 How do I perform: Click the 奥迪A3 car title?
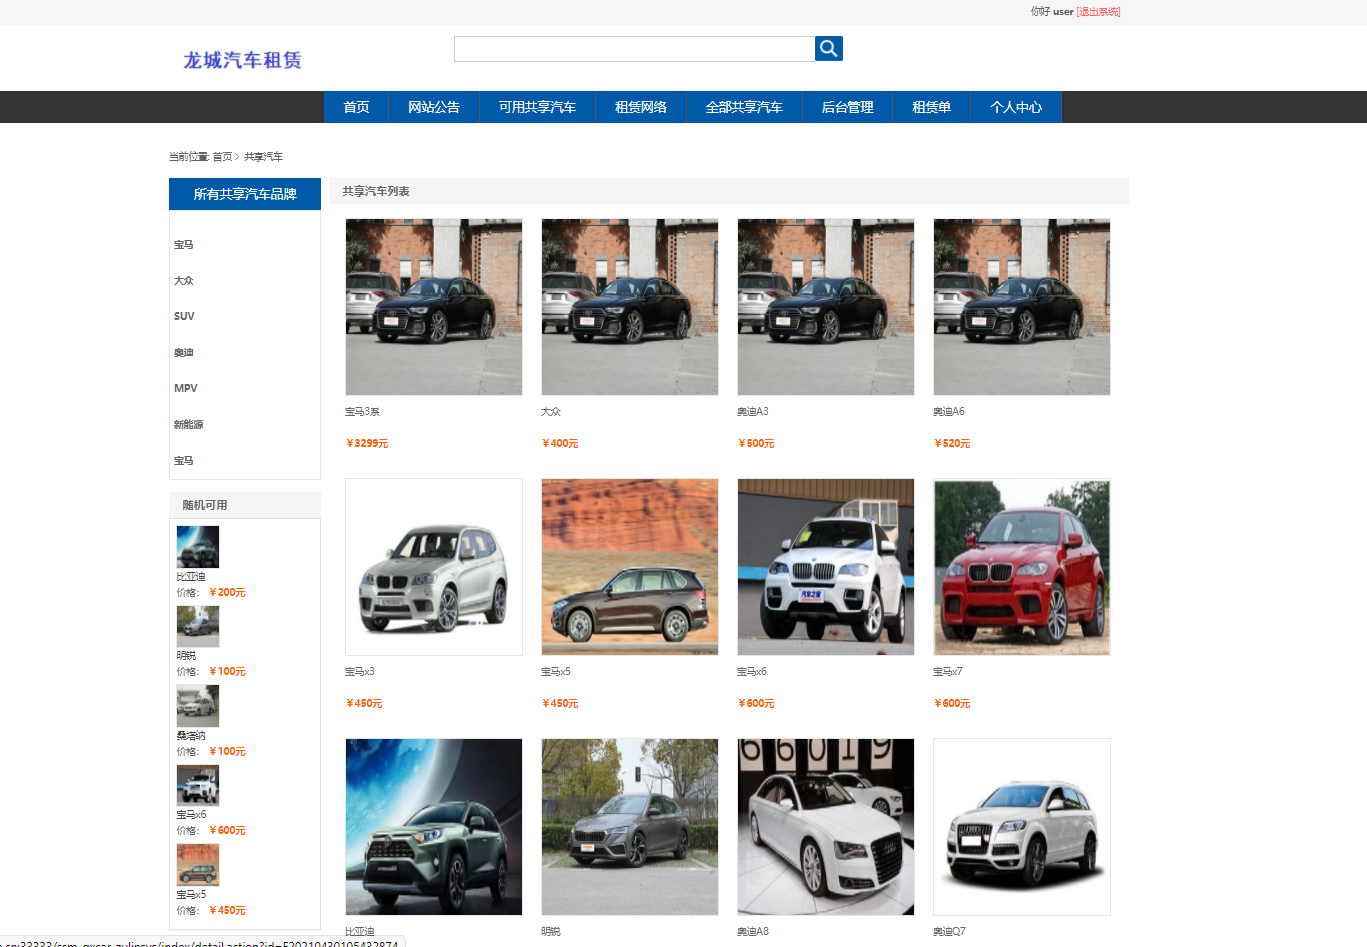[753, 412]
